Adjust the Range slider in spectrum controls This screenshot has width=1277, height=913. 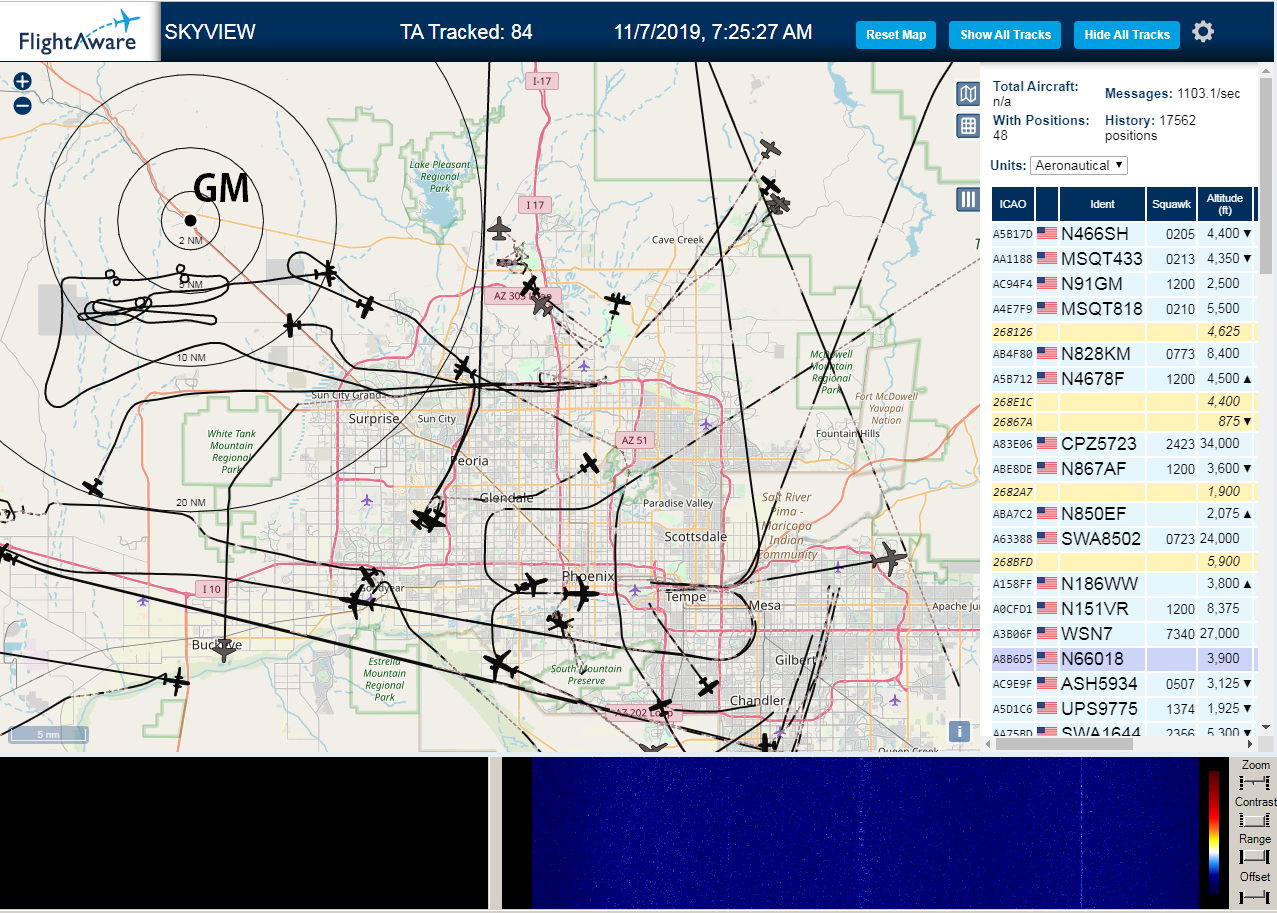tap(1254, 857)
